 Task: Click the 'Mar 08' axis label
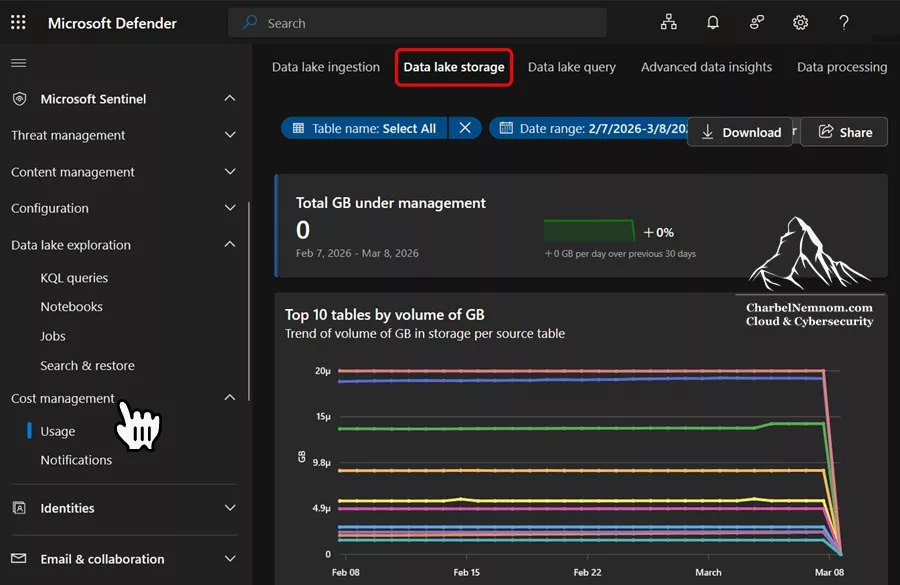tap(829, 572)
